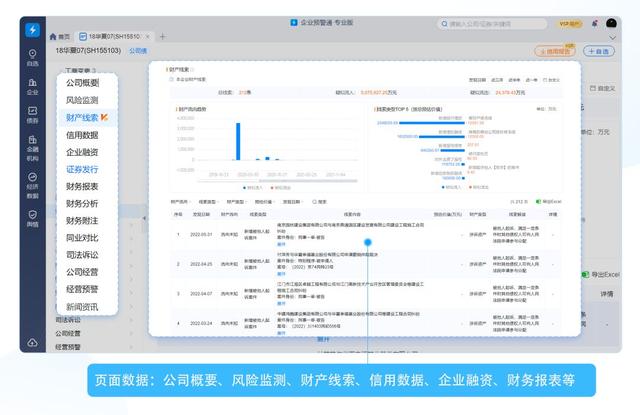The image size is (640, 415).
Task: Toggle 财产流出 legend in TOP5 chart
Action: pyautogui.click(x=479, y=187)
